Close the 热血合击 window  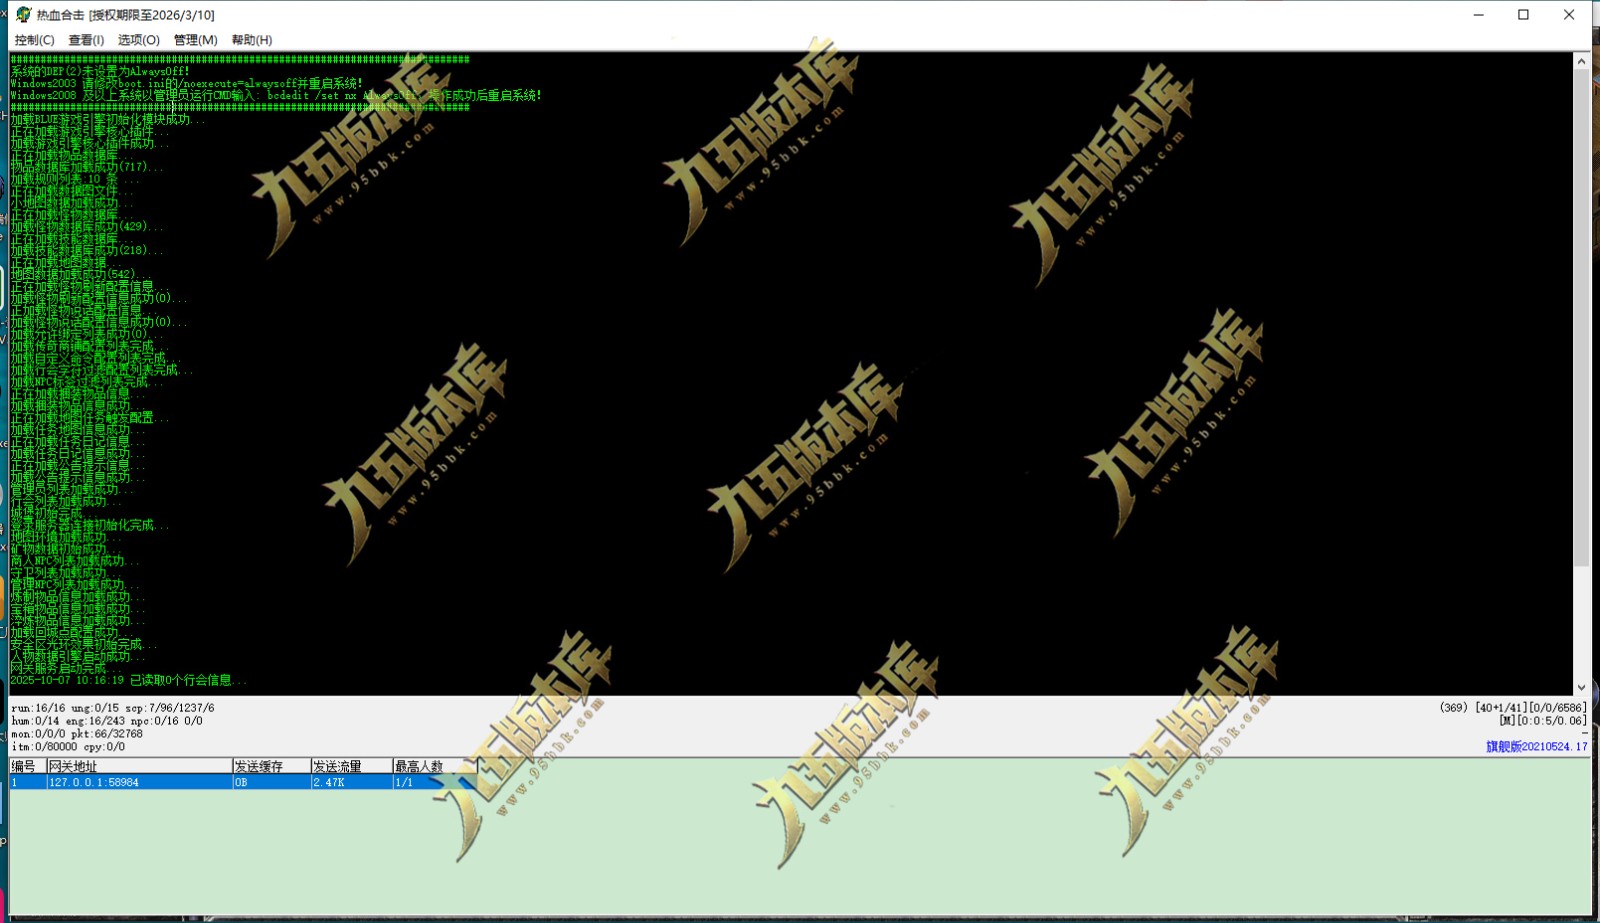pyautogui.click(x=1569, y=15)
